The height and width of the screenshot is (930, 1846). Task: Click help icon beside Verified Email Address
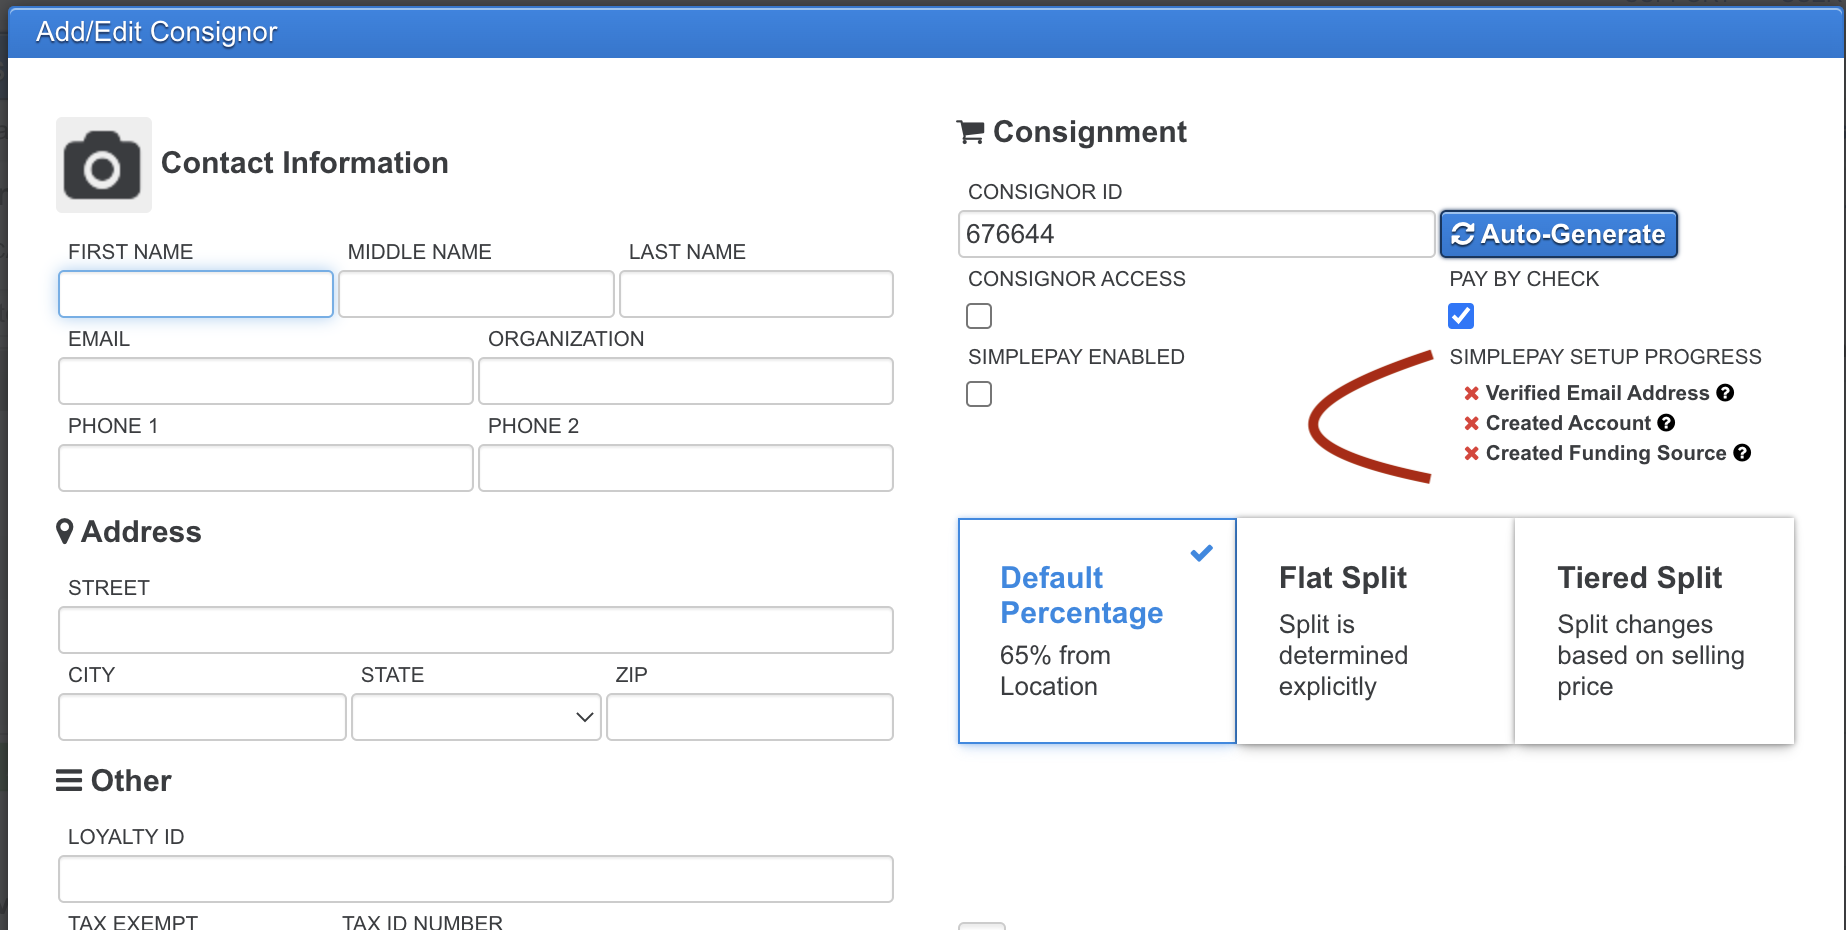coord(1725,393)
